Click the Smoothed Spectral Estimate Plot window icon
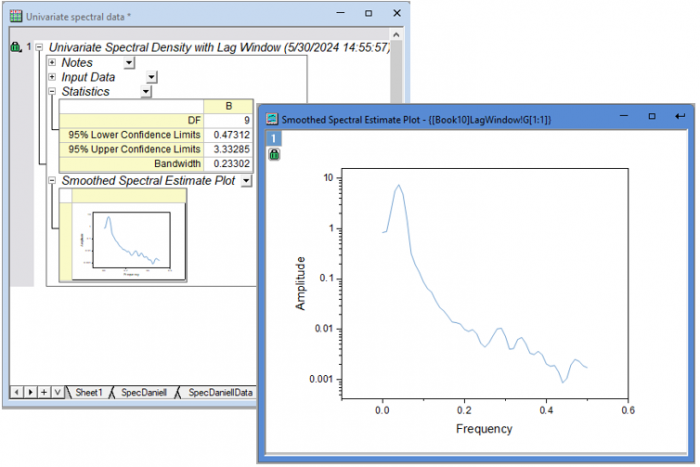Screen dimensions: 700x467 point(272,119)
